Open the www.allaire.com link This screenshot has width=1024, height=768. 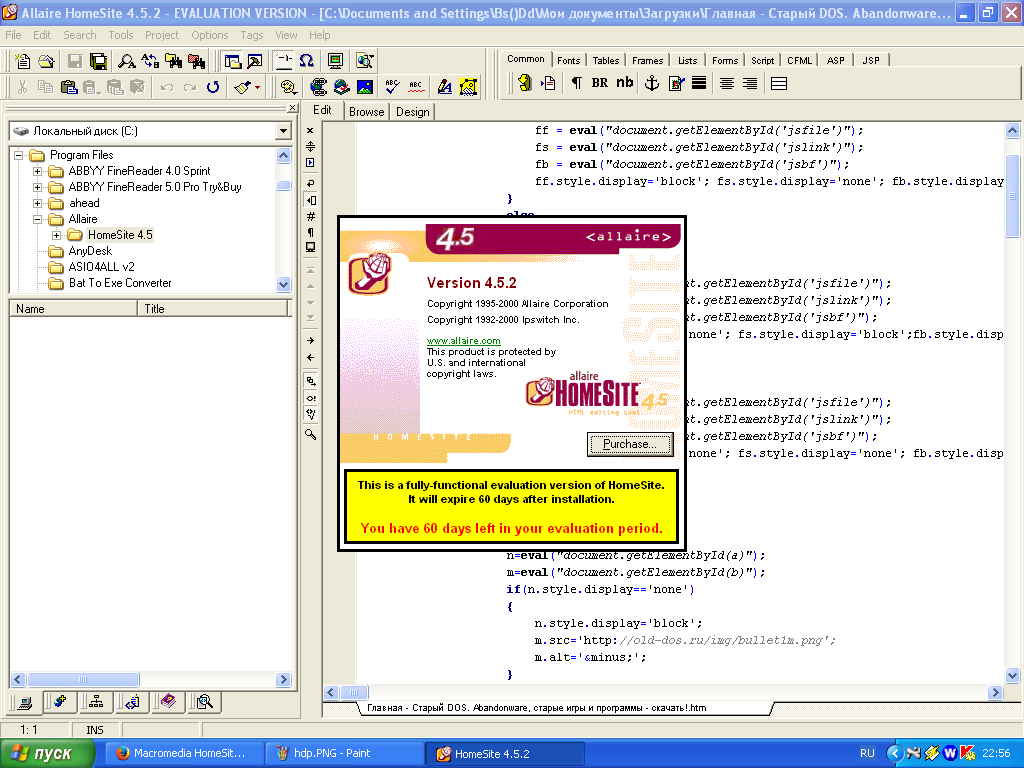pyautogui.click(x=463, y=341)
